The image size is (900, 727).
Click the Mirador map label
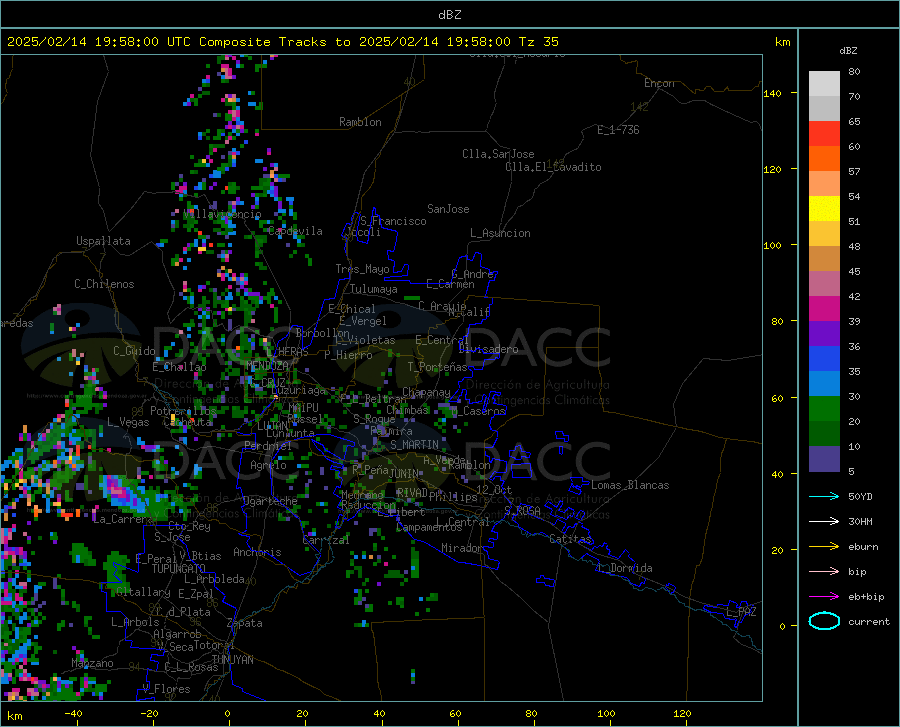click(x=462, y=549)
